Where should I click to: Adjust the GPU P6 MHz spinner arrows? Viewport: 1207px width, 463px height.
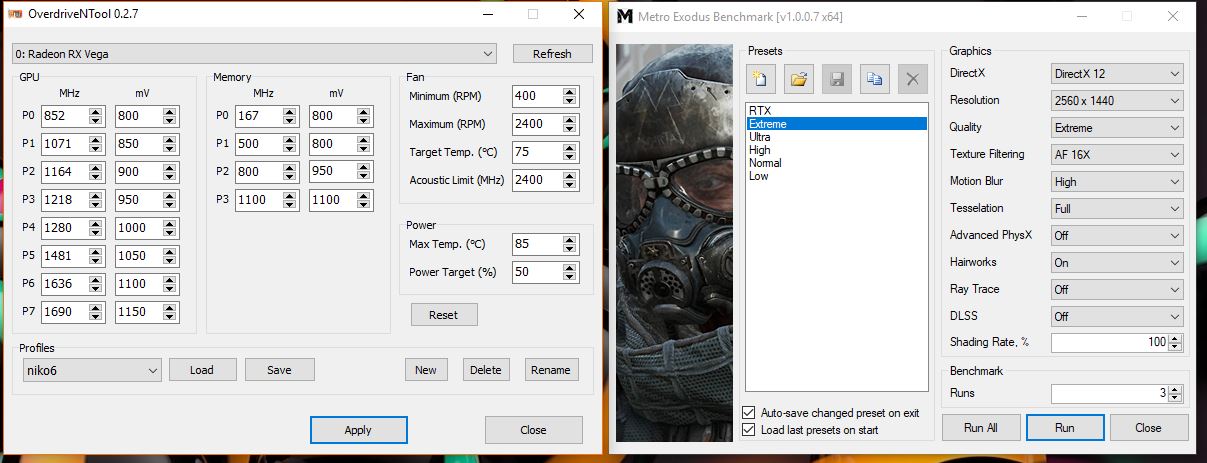(95, 284)
